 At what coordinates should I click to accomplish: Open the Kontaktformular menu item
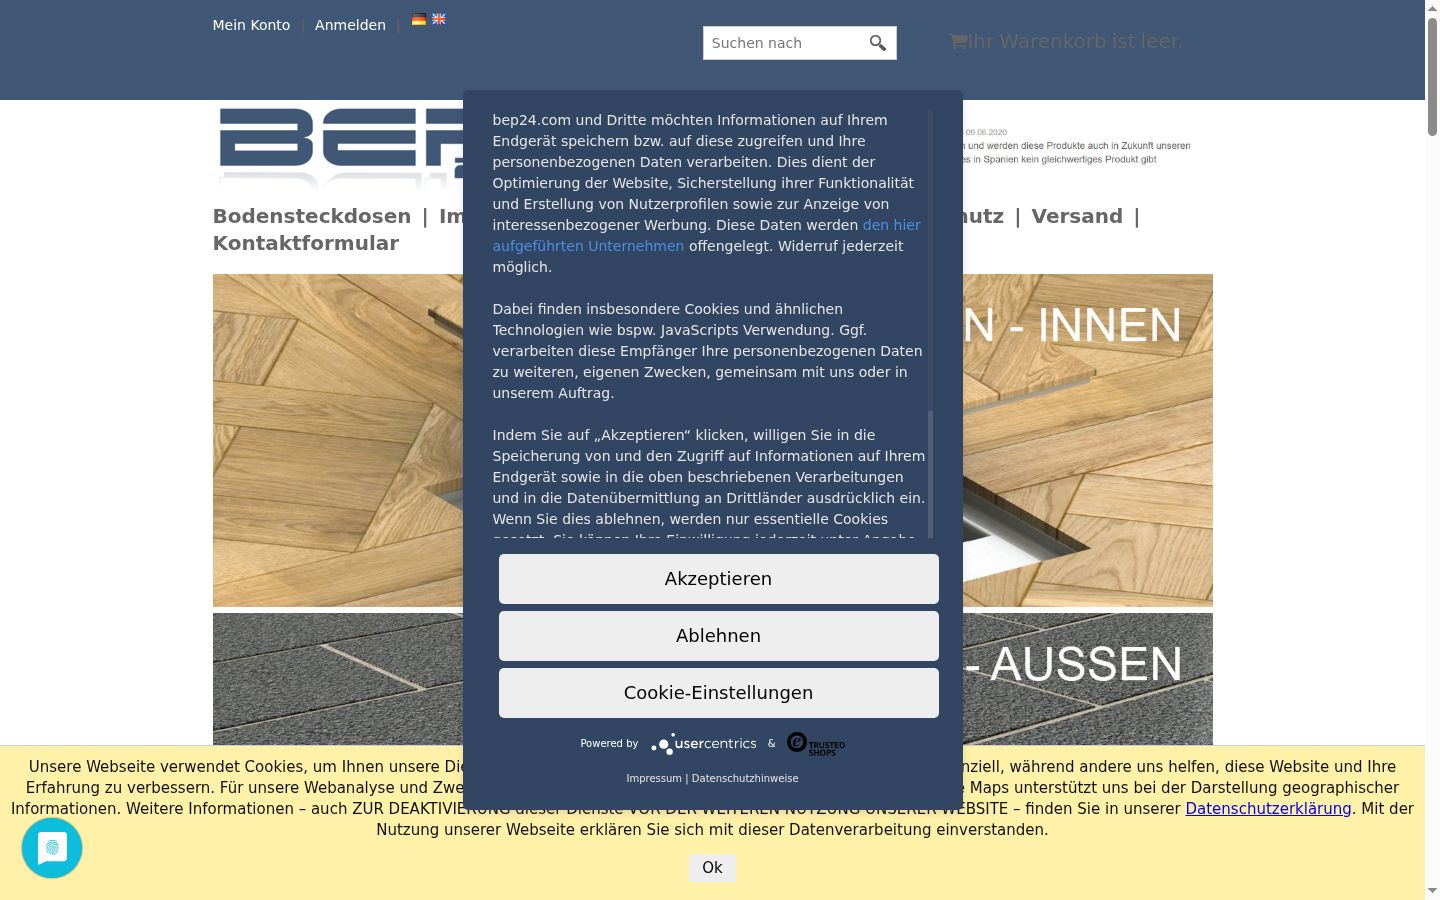(x=306, y=243)
